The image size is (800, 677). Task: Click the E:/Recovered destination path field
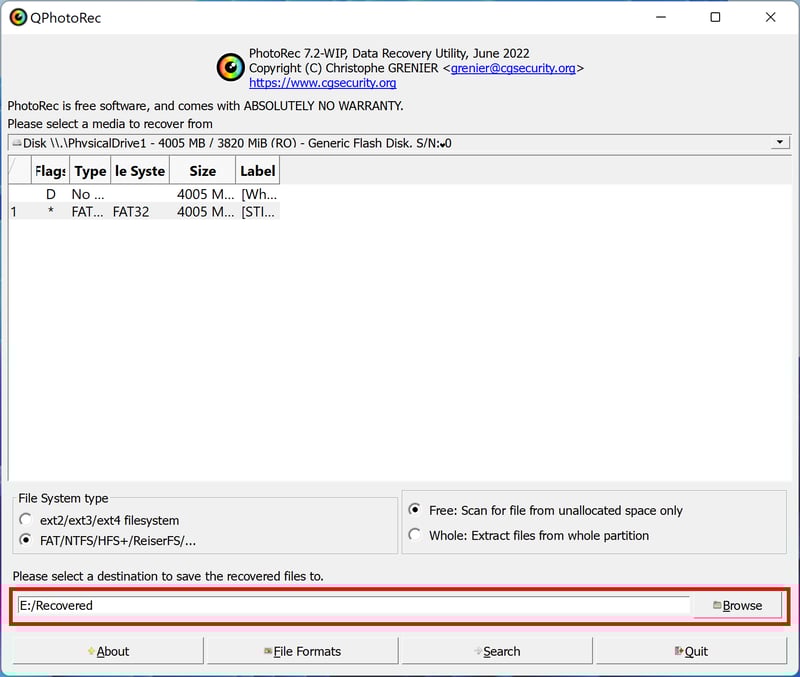[x=350, y=606]
